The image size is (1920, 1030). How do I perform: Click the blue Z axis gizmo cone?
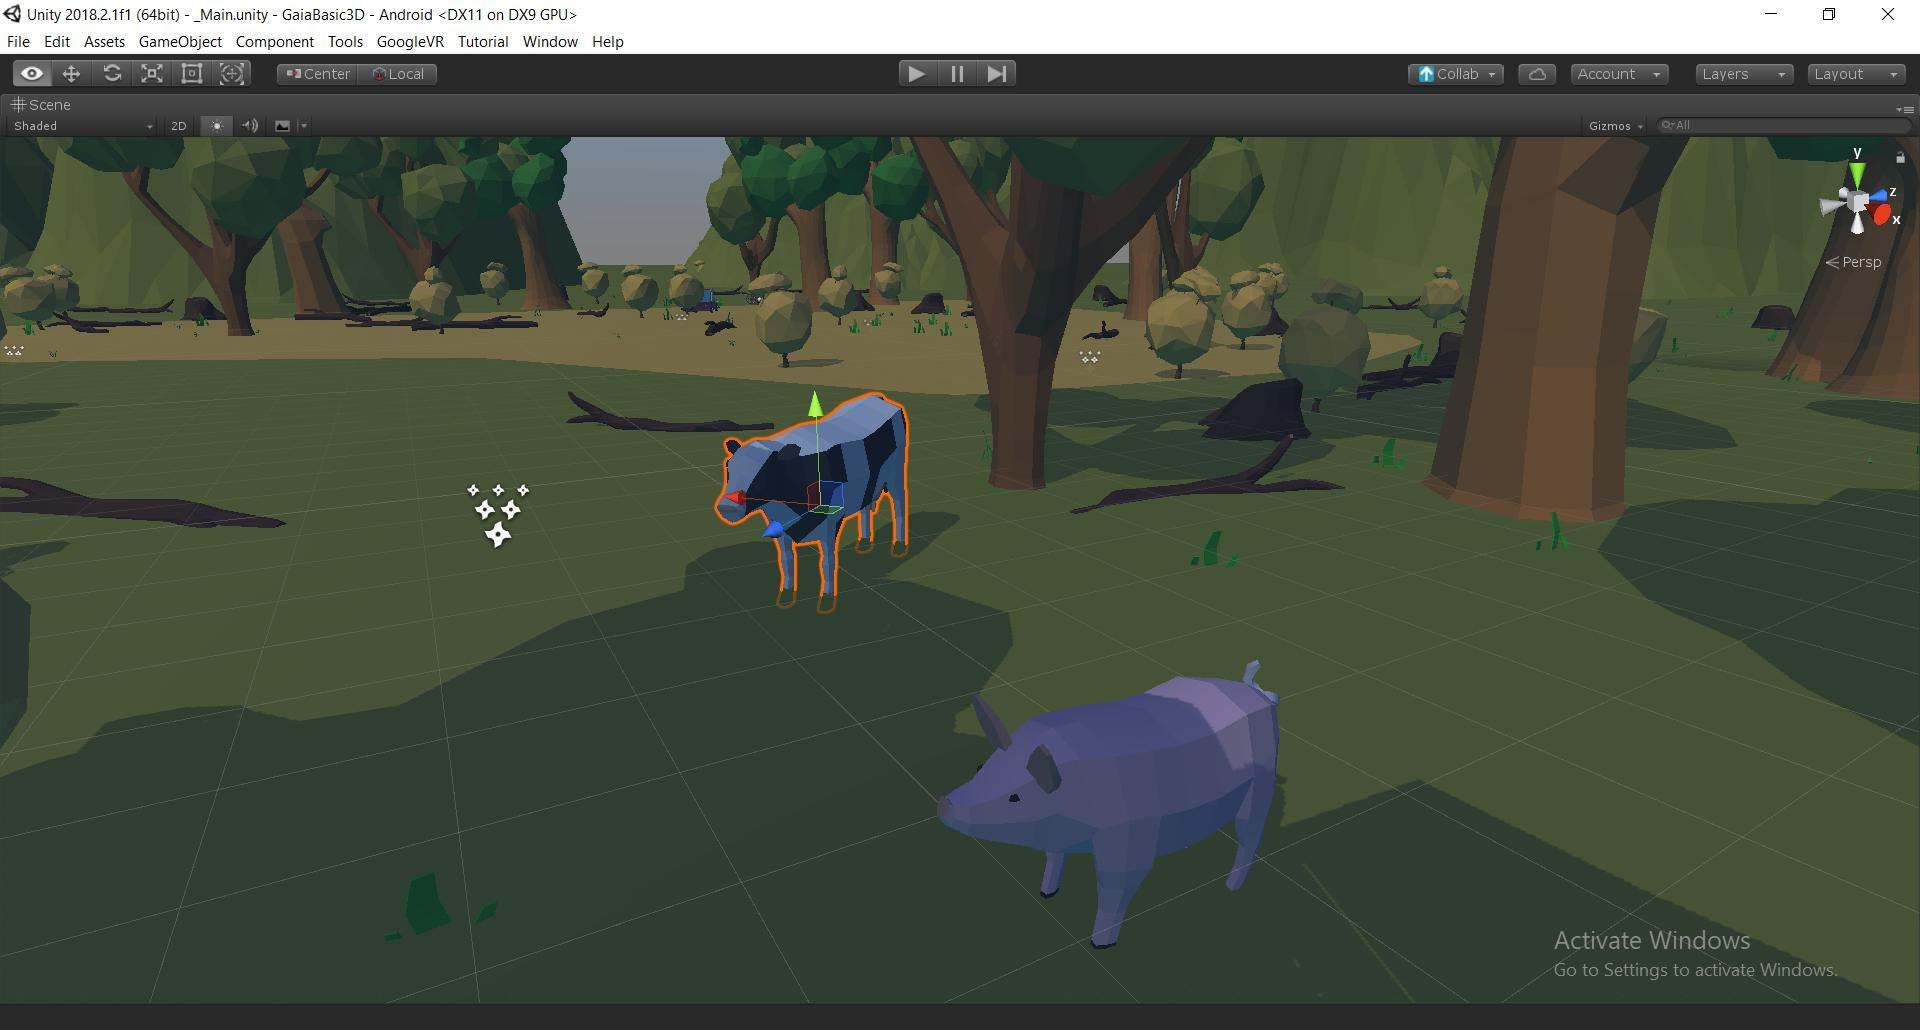pos(1879,195)
